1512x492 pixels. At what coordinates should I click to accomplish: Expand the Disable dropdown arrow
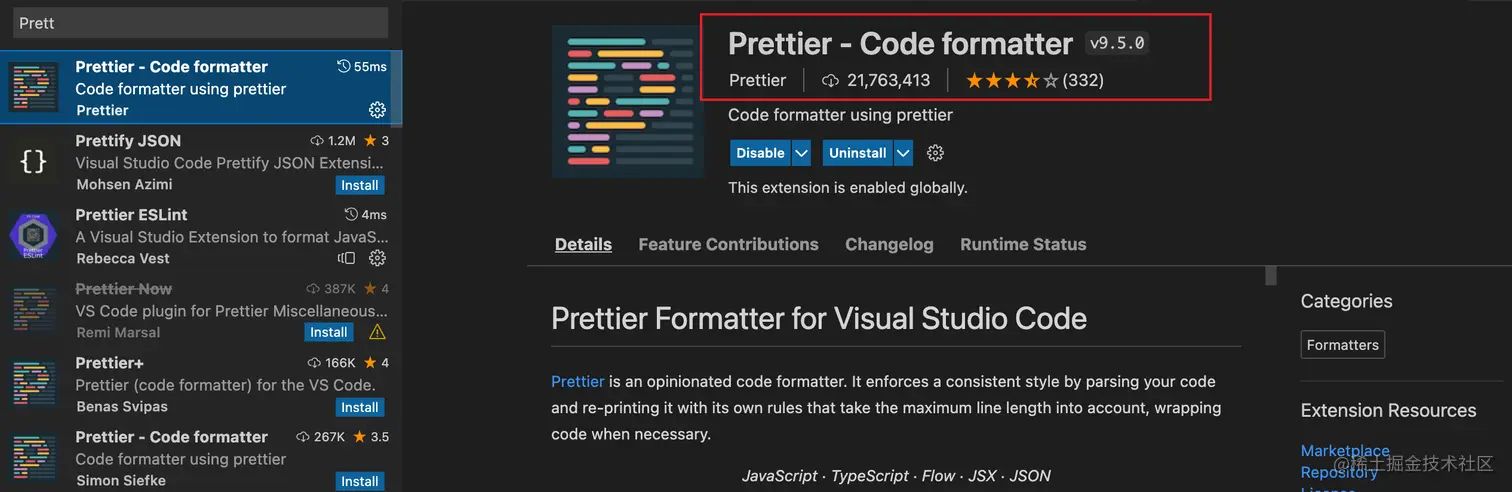point(801,153)
